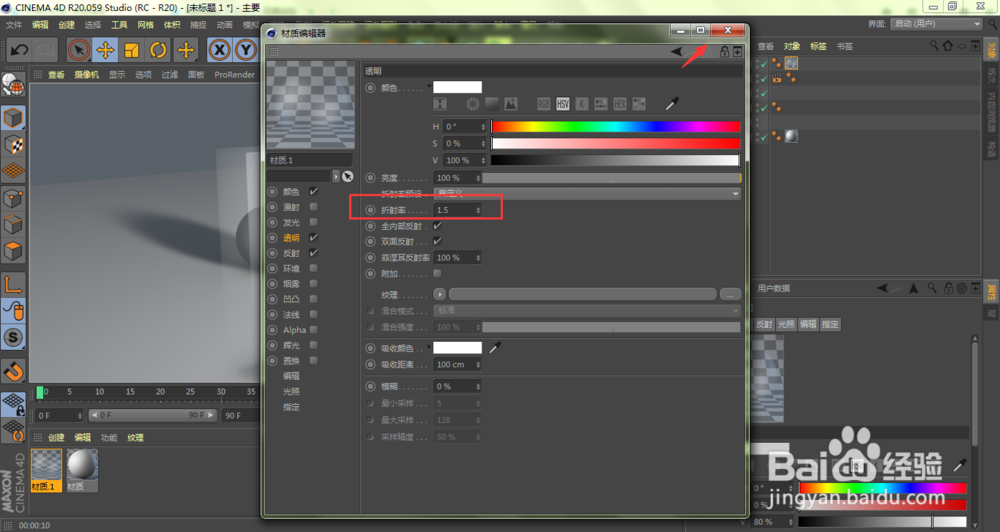Click the texture browse button with ellipsis
This screenshot has height=532, width=1000.
pos(730,294)
